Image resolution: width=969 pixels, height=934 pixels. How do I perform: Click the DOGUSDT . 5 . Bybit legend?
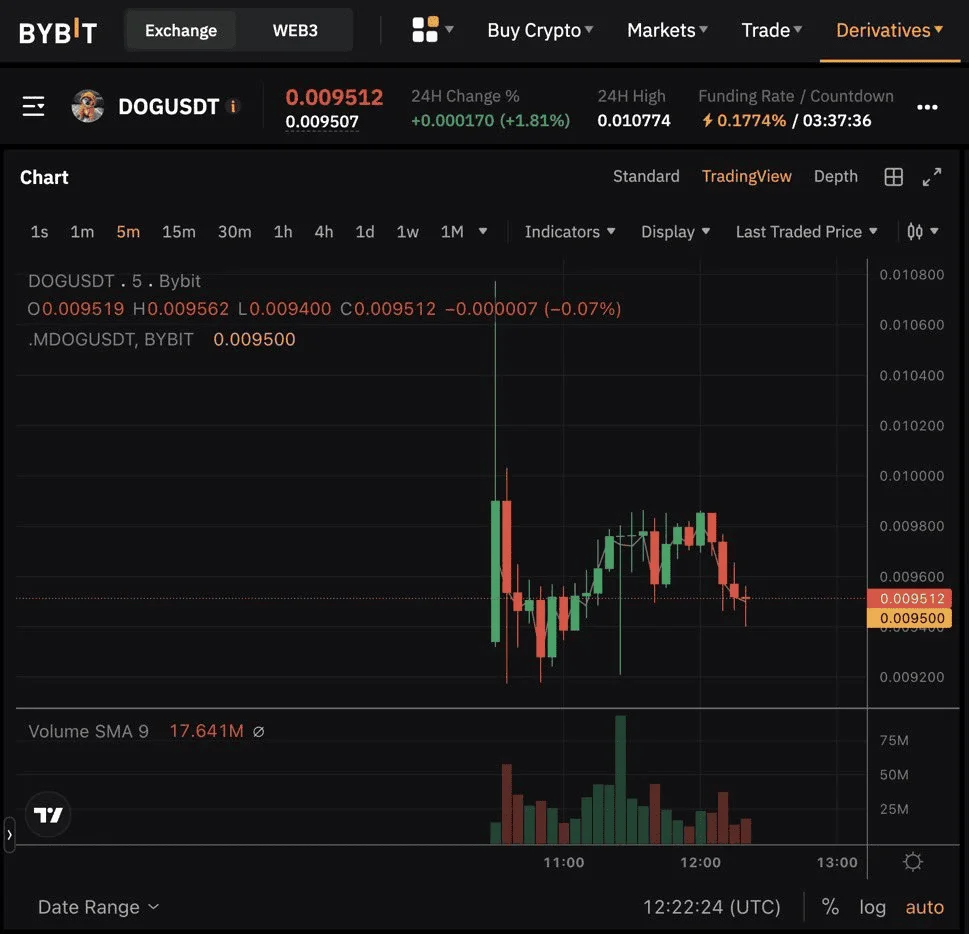[x=114, y=281]
